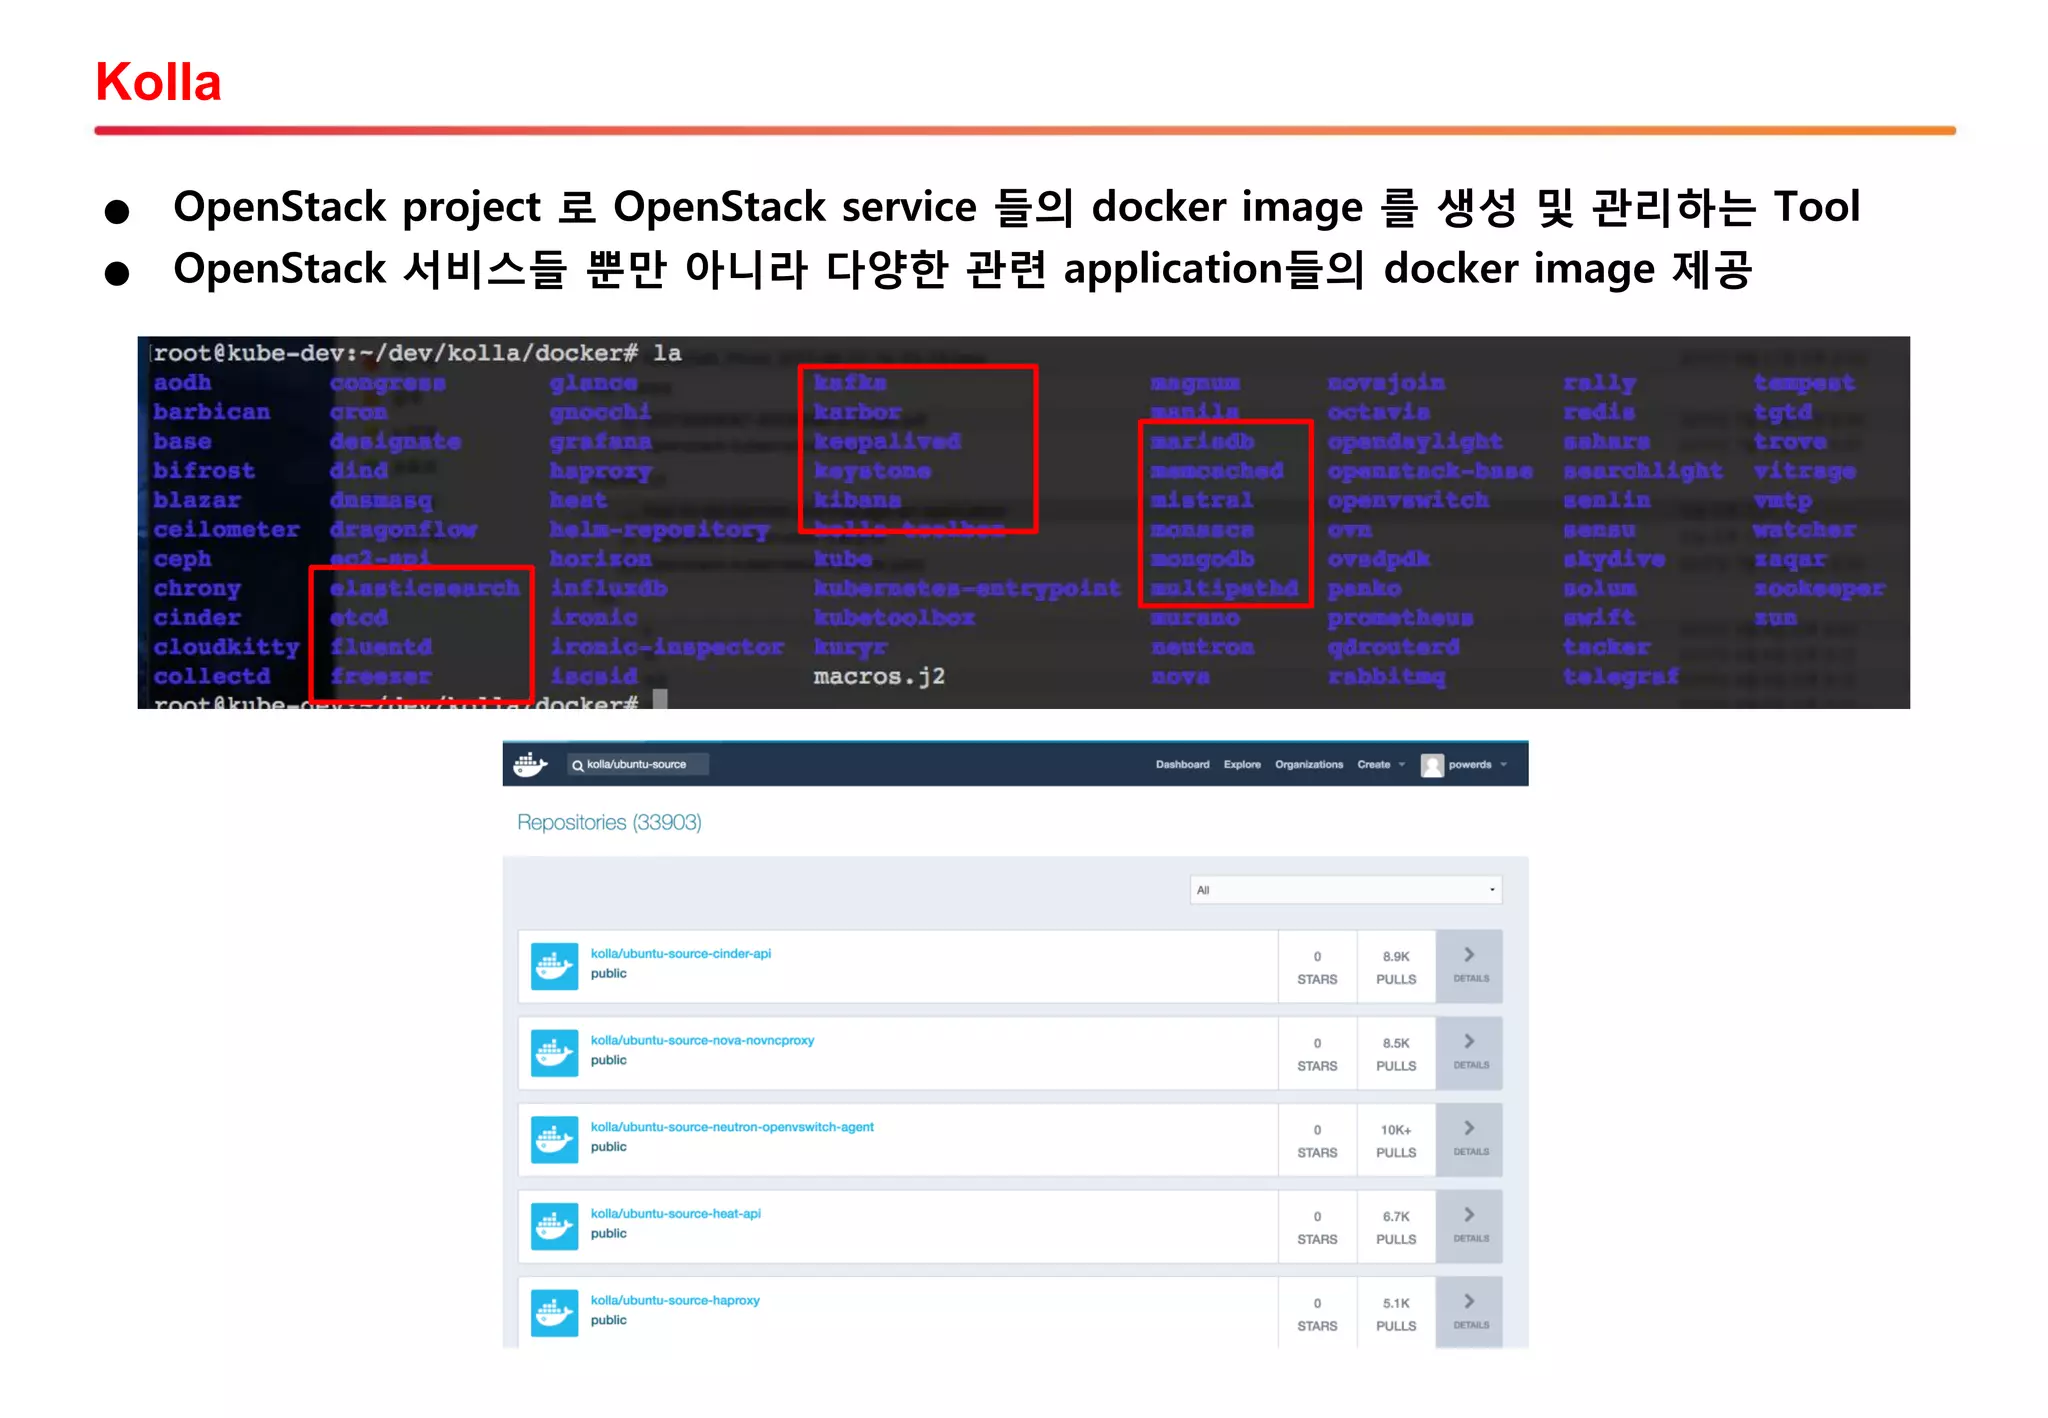Click the whale icon for nova-novncproxy repository
Screen dimensions: 2048x1418
pyautogui.click(x=554, y=1053)
